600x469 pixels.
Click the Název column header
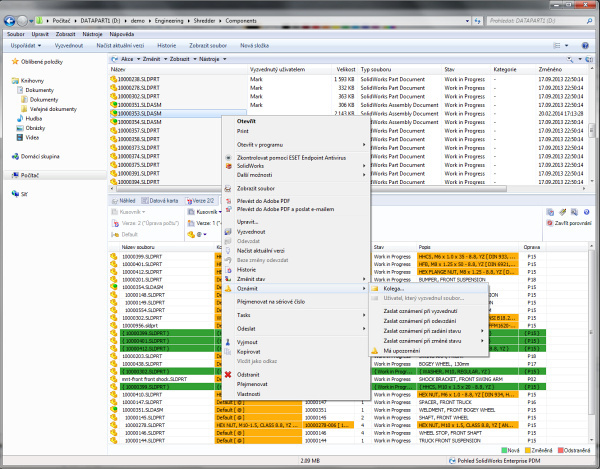click(x=178, y=69)
